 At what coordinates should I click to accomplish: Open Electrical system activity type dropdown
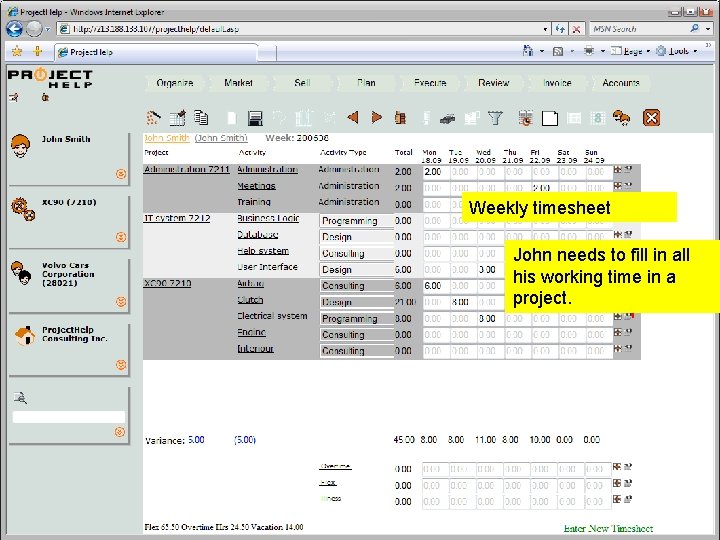[x=356, y=319]
